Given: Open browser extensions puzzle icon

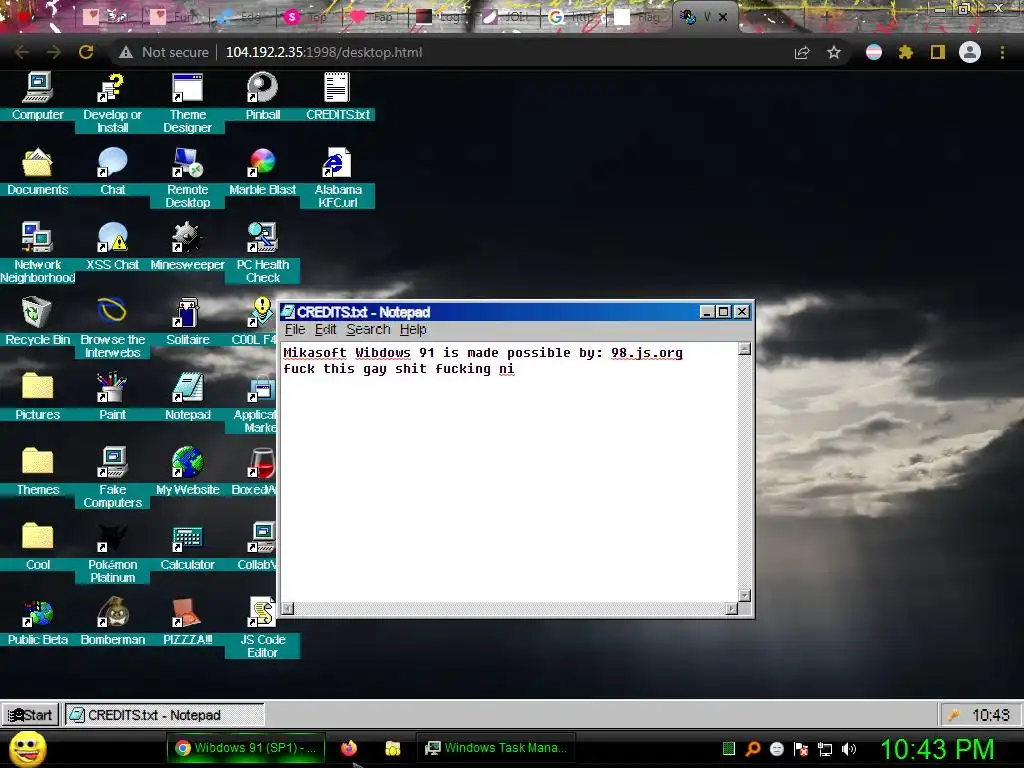Looking at the screenshot, I should point(905,52).
